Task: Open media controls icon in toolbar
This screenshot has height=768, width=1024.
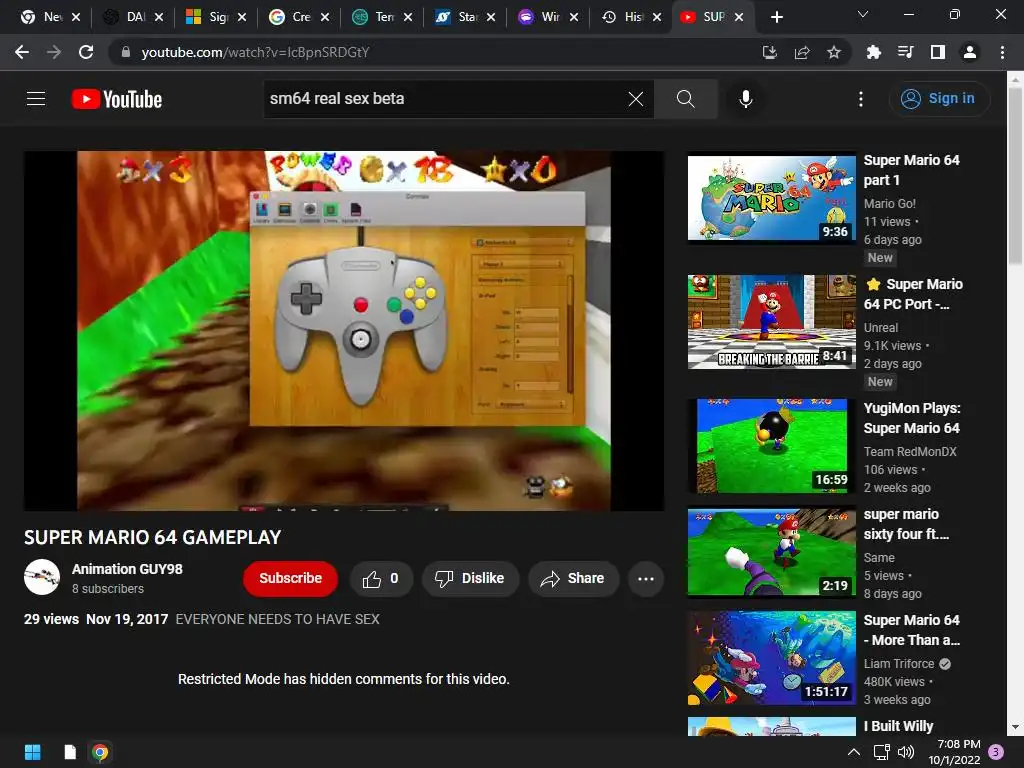Action: [x=906, y=52]
